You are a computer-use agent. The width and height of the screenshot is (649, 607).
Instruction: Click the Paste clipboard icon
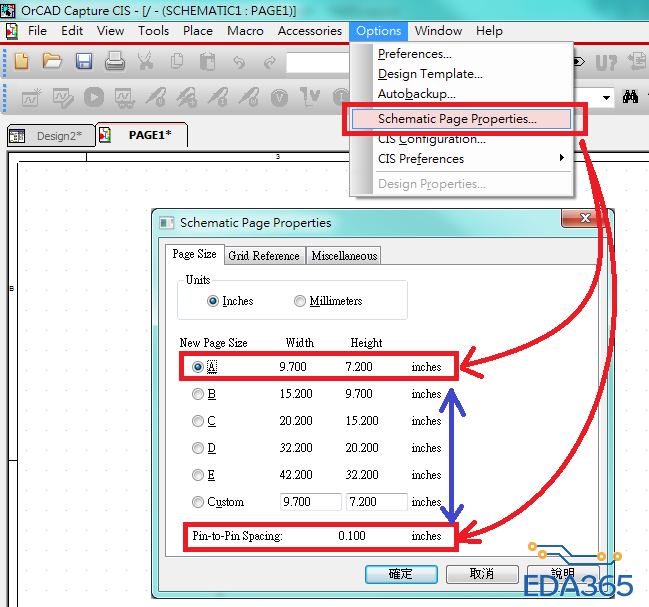point(208,62)
